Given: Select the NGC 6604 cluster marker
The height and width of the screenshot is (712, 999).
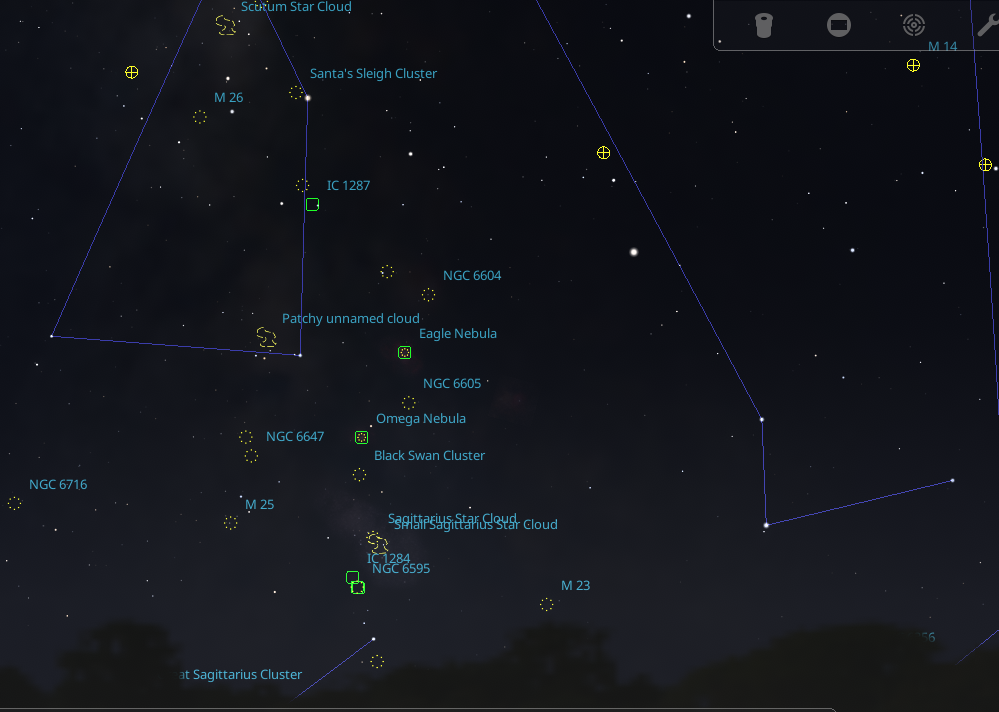Looking at the screenshot, I should coord(428,294).
